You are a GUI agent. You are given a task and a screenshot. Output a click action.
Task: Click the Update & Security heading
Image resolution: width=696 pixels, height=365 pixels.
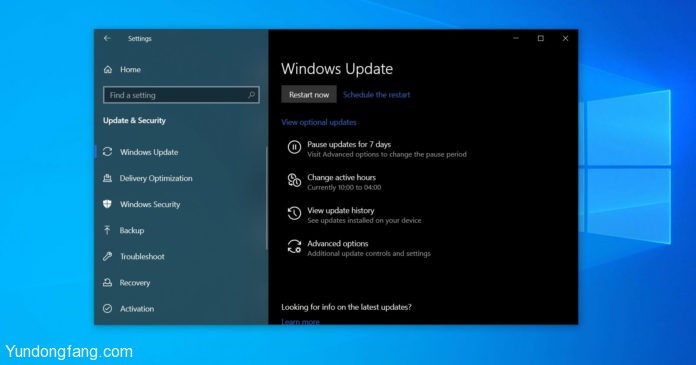tap(134, 120)
